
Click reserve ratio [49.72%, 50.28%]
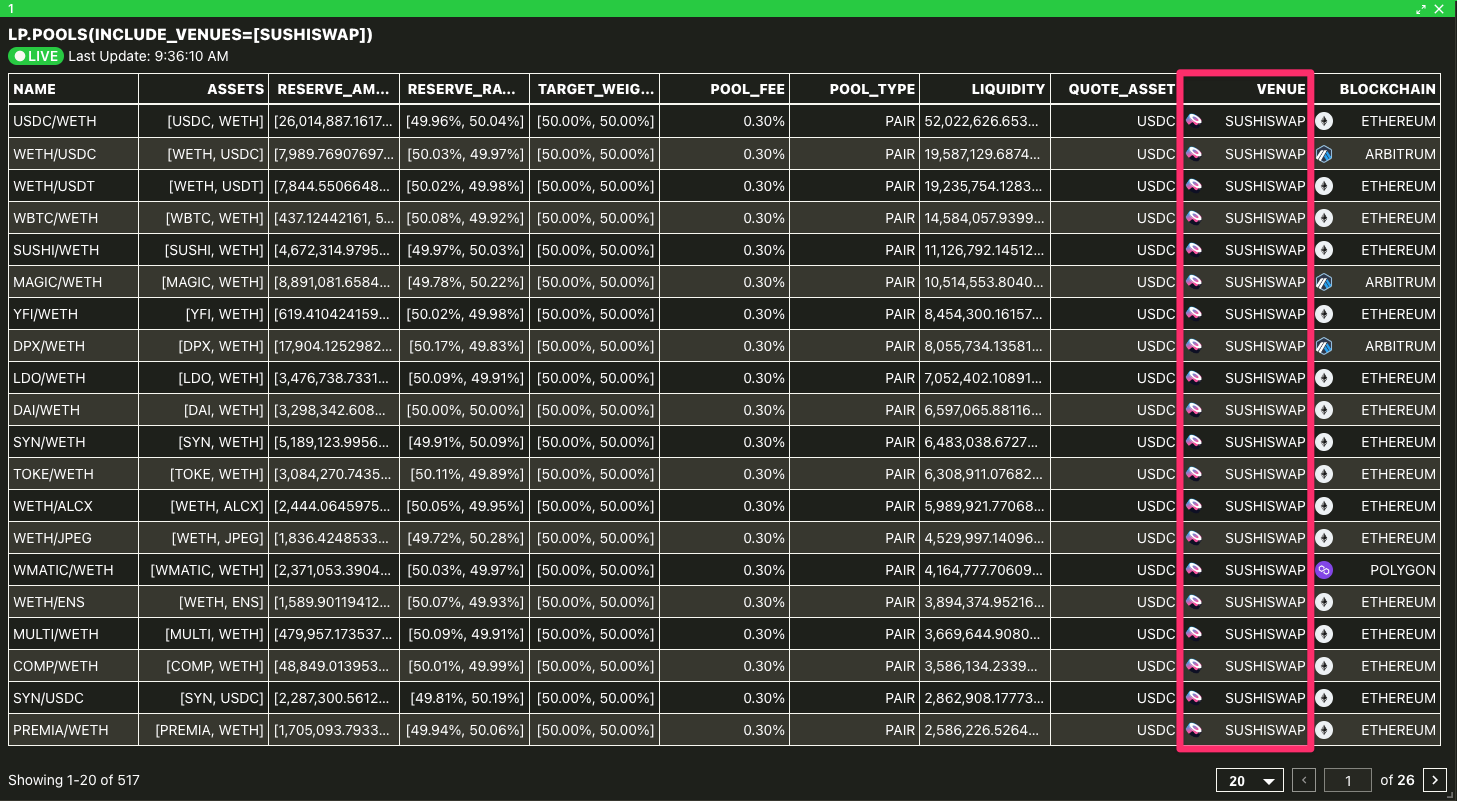[x=464, y=538]
